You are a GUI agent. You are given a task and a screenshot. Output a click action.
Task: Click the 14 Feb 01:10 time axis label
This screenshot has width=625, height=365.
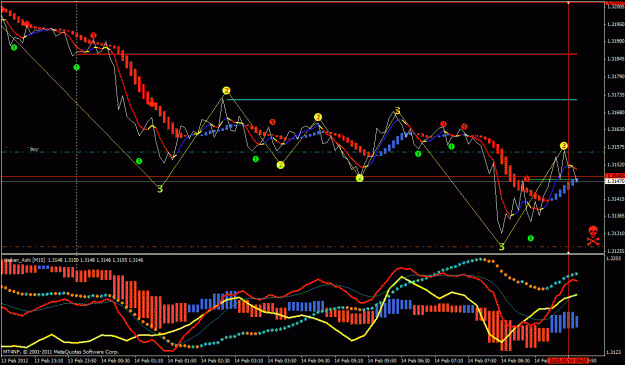pos(149,361)
